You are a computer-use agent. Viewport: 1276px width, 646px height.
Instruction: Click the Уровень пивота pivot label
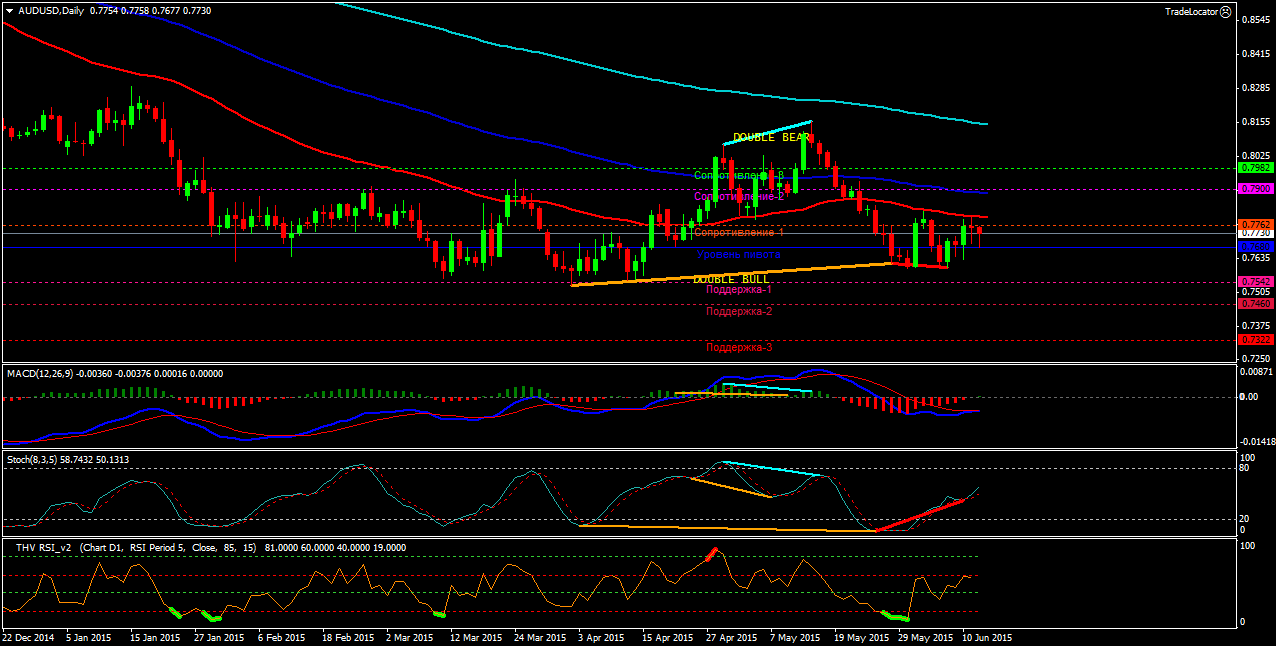[x=739, y=255]
